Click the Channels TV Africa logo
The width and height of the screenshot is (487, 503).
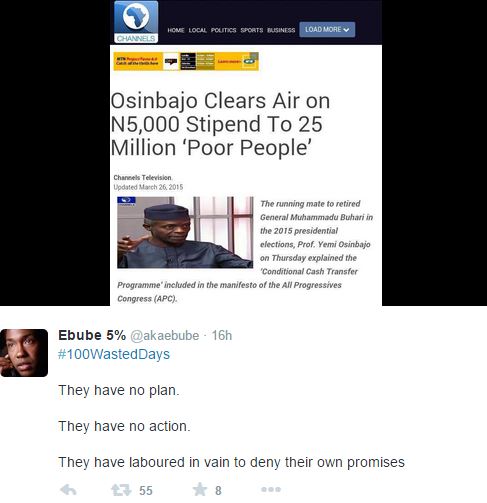pyautogui.click(x=136, y=22)
